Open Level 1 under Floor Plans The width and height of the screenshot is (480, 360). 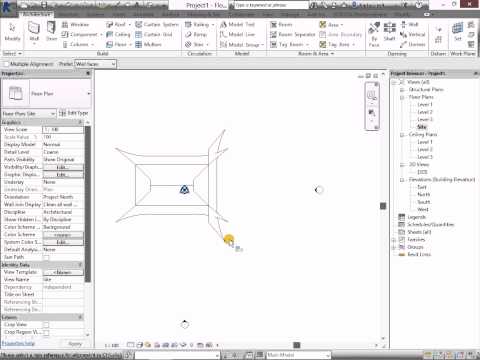(425, 105)
